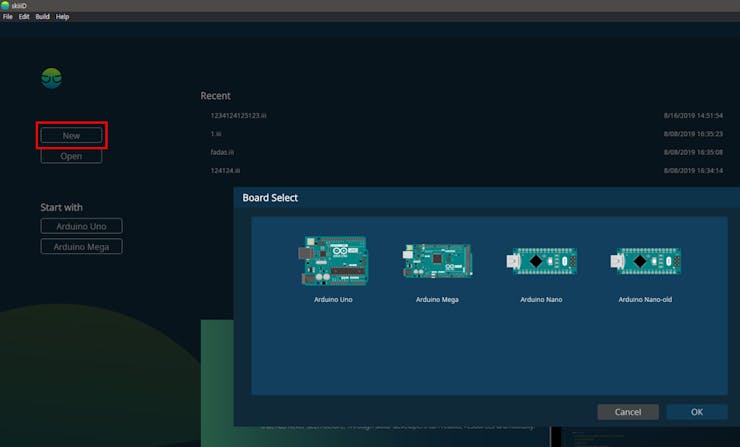This screenshot has height=447, width=740.
Task: Open the File menu
Action: point(7,17)
